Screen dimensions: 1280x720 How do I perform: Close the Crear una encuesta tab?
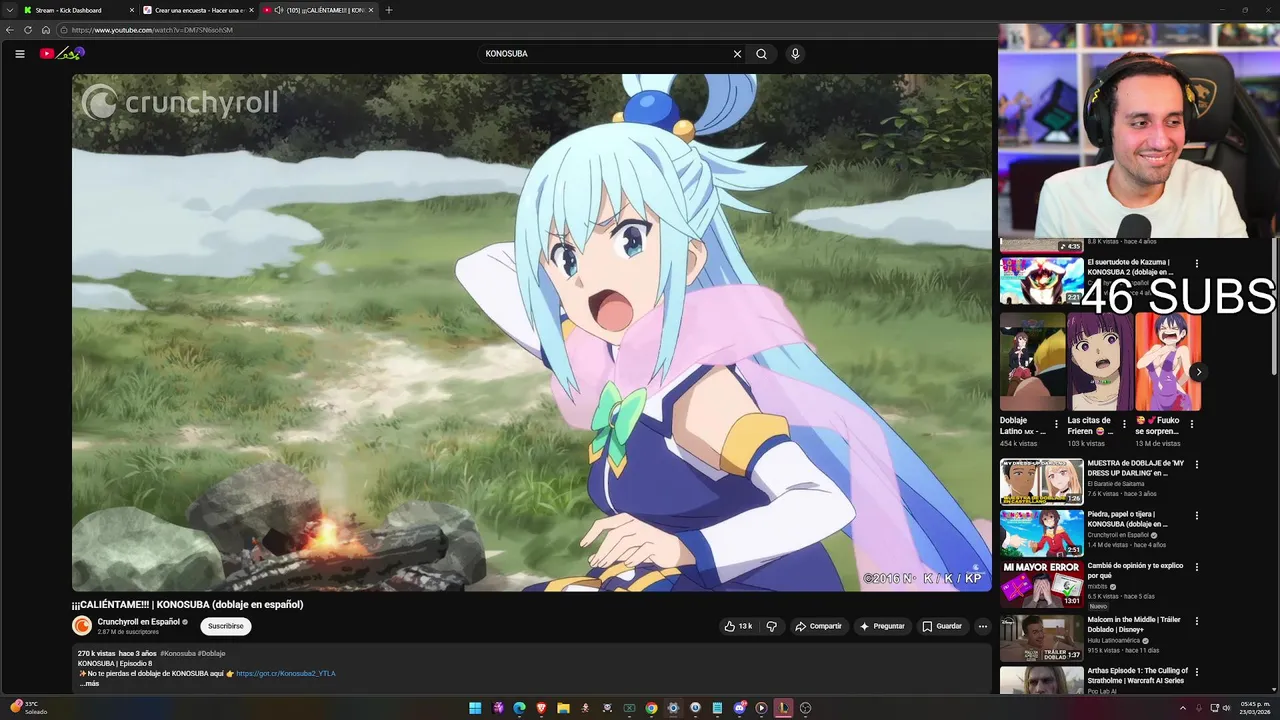tap(251, 10)
